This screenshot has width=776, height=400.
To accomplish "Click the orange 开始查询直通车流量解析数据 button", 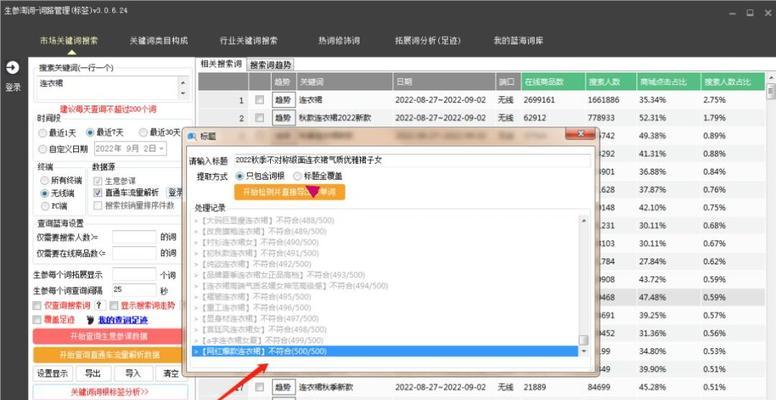I will coord(108,355).
